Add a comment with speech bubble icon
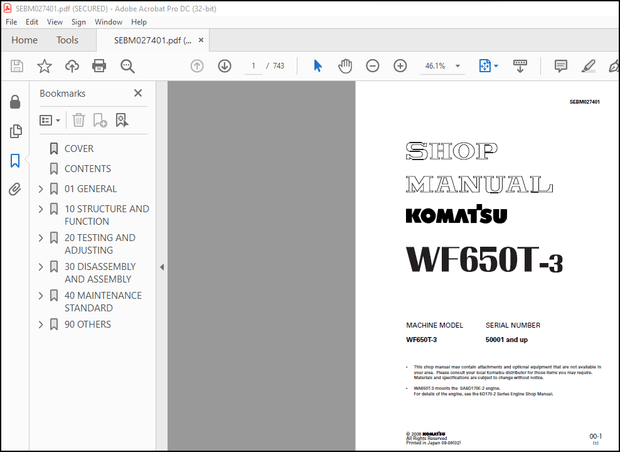The height and width of the screenshot is (452, 620). tap(561, 66)
